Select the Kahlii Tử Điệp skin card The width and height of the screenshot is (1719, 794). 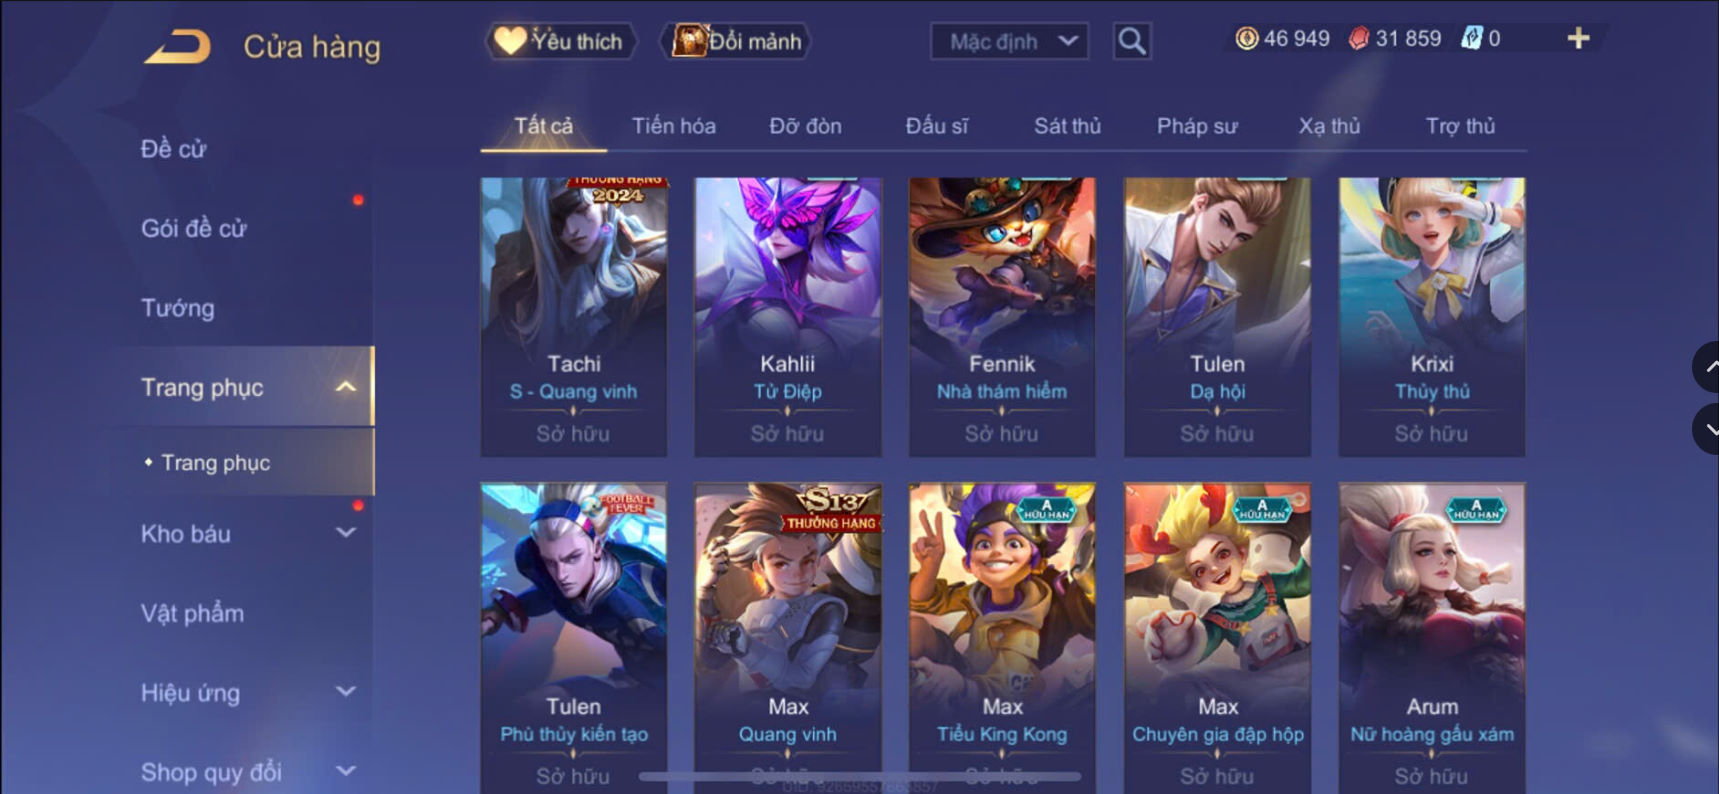[788, 317]
